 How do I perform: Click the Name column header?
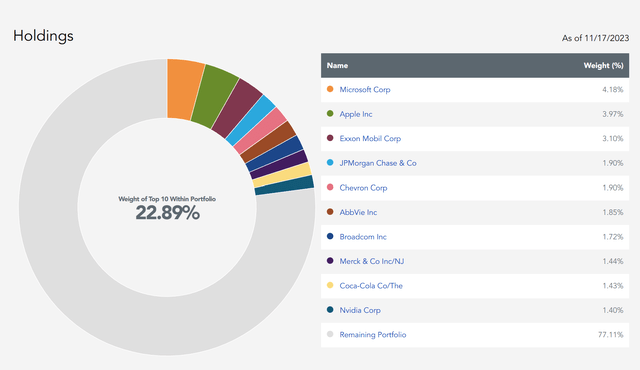pos(337,65)
